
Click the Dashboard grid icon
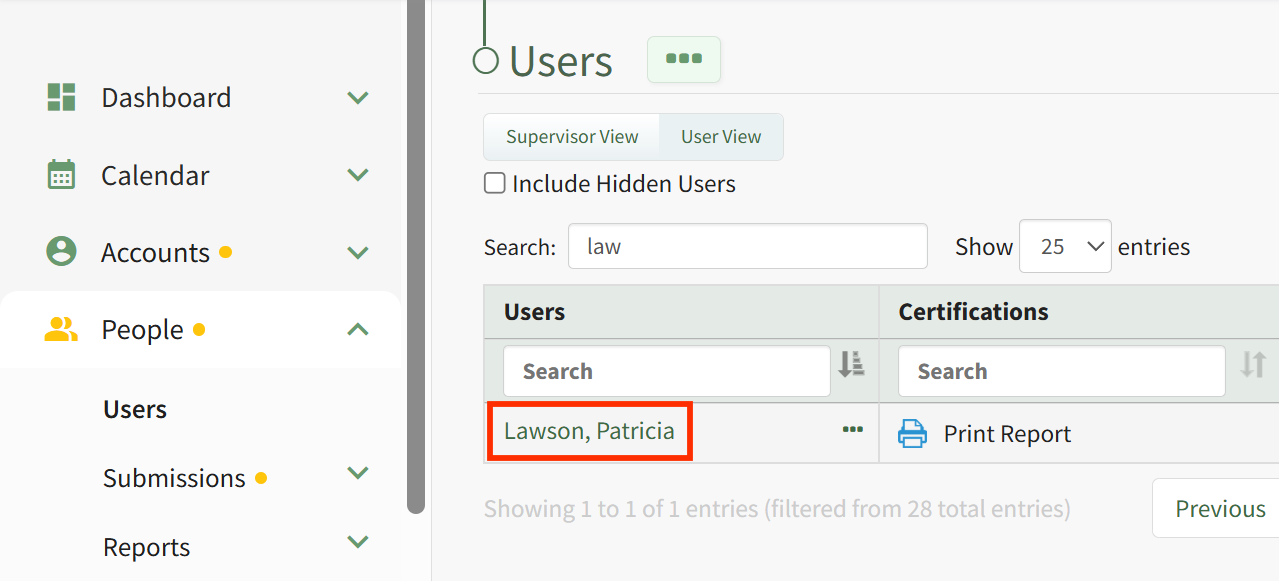[61, 97]
